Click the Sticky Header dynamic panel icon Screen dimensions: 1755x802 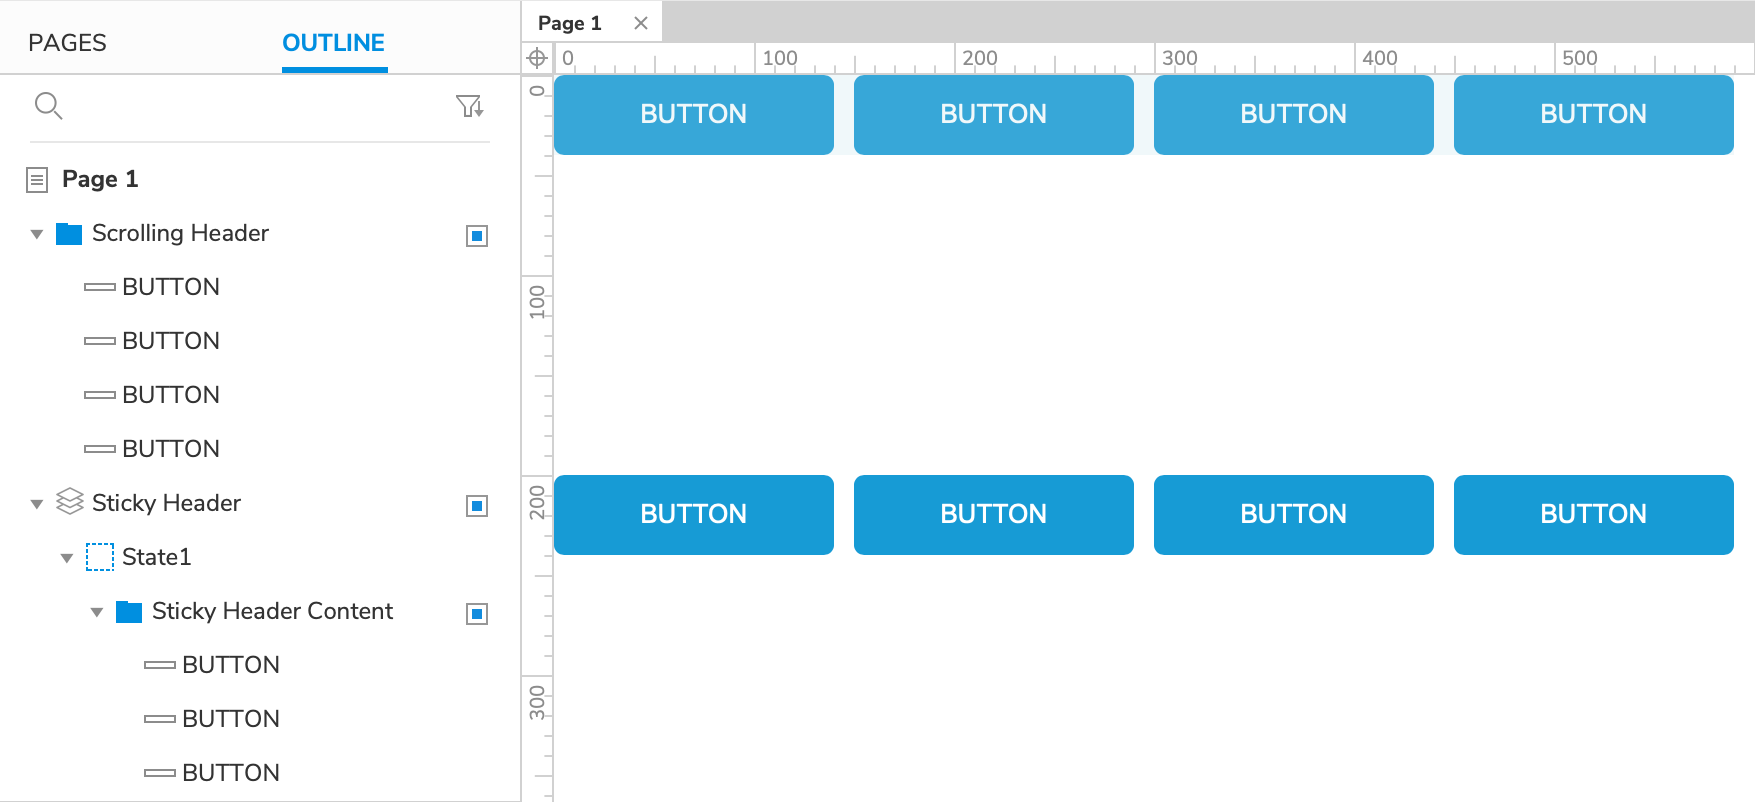[69, 502]
